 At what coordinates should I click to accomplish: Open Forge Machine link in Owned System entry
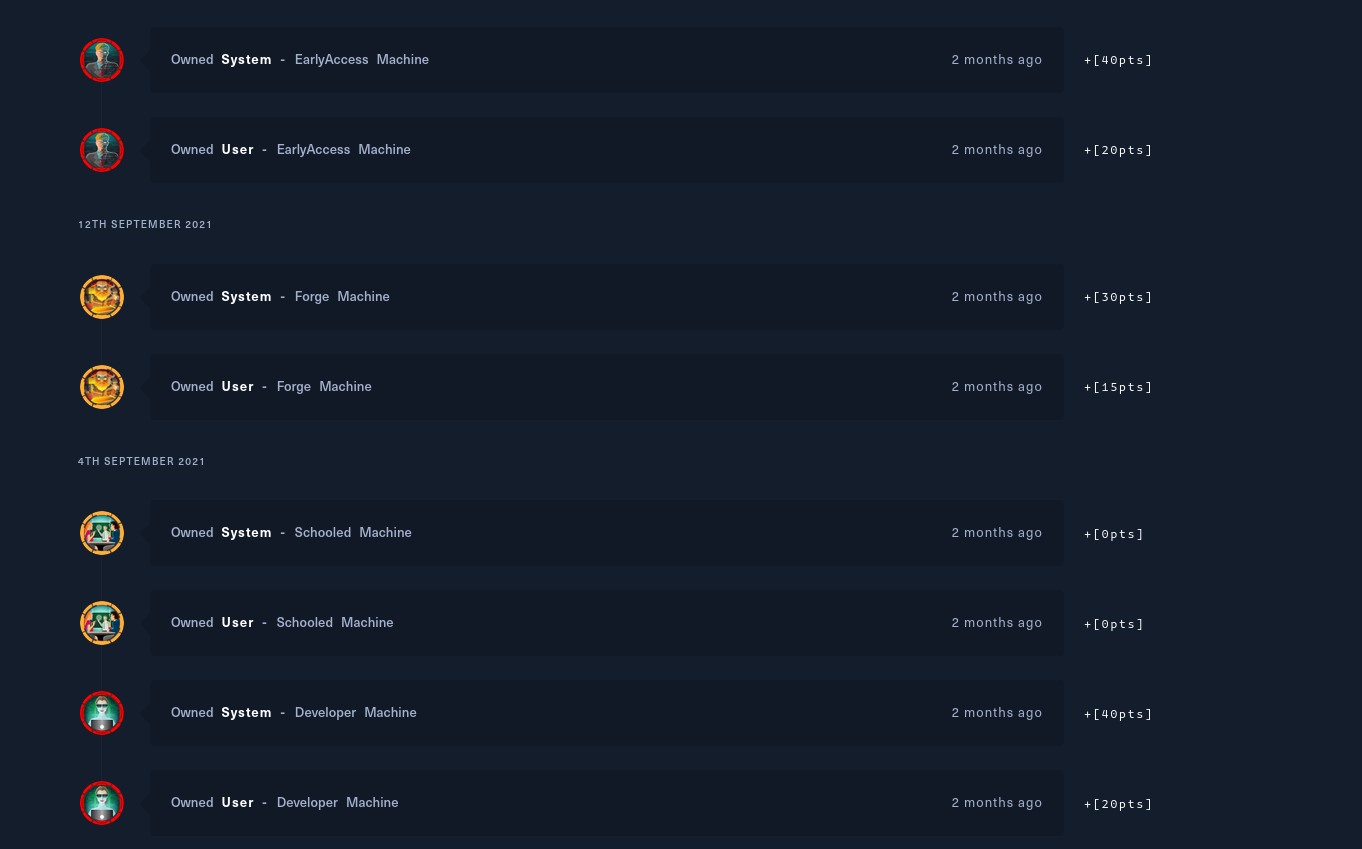tap(342, 297)
